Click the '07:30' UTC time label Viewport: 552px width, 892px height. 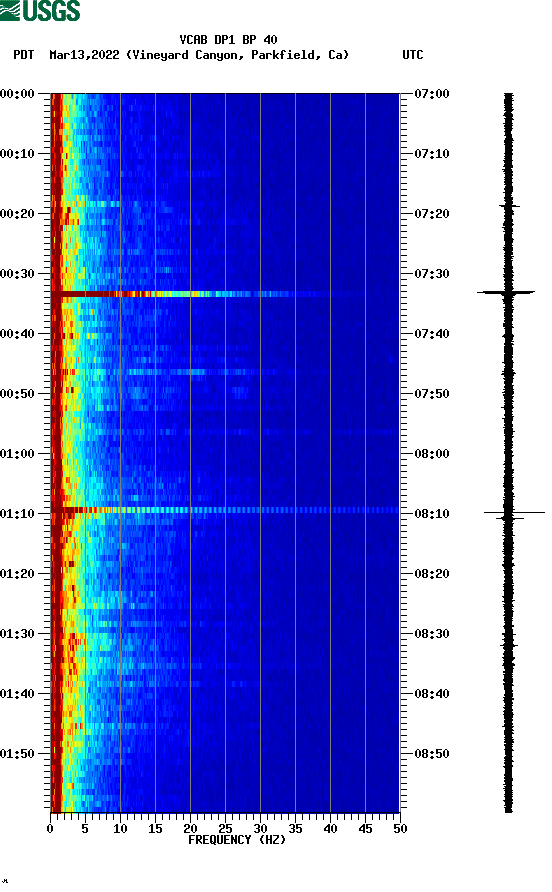[431, 274]
